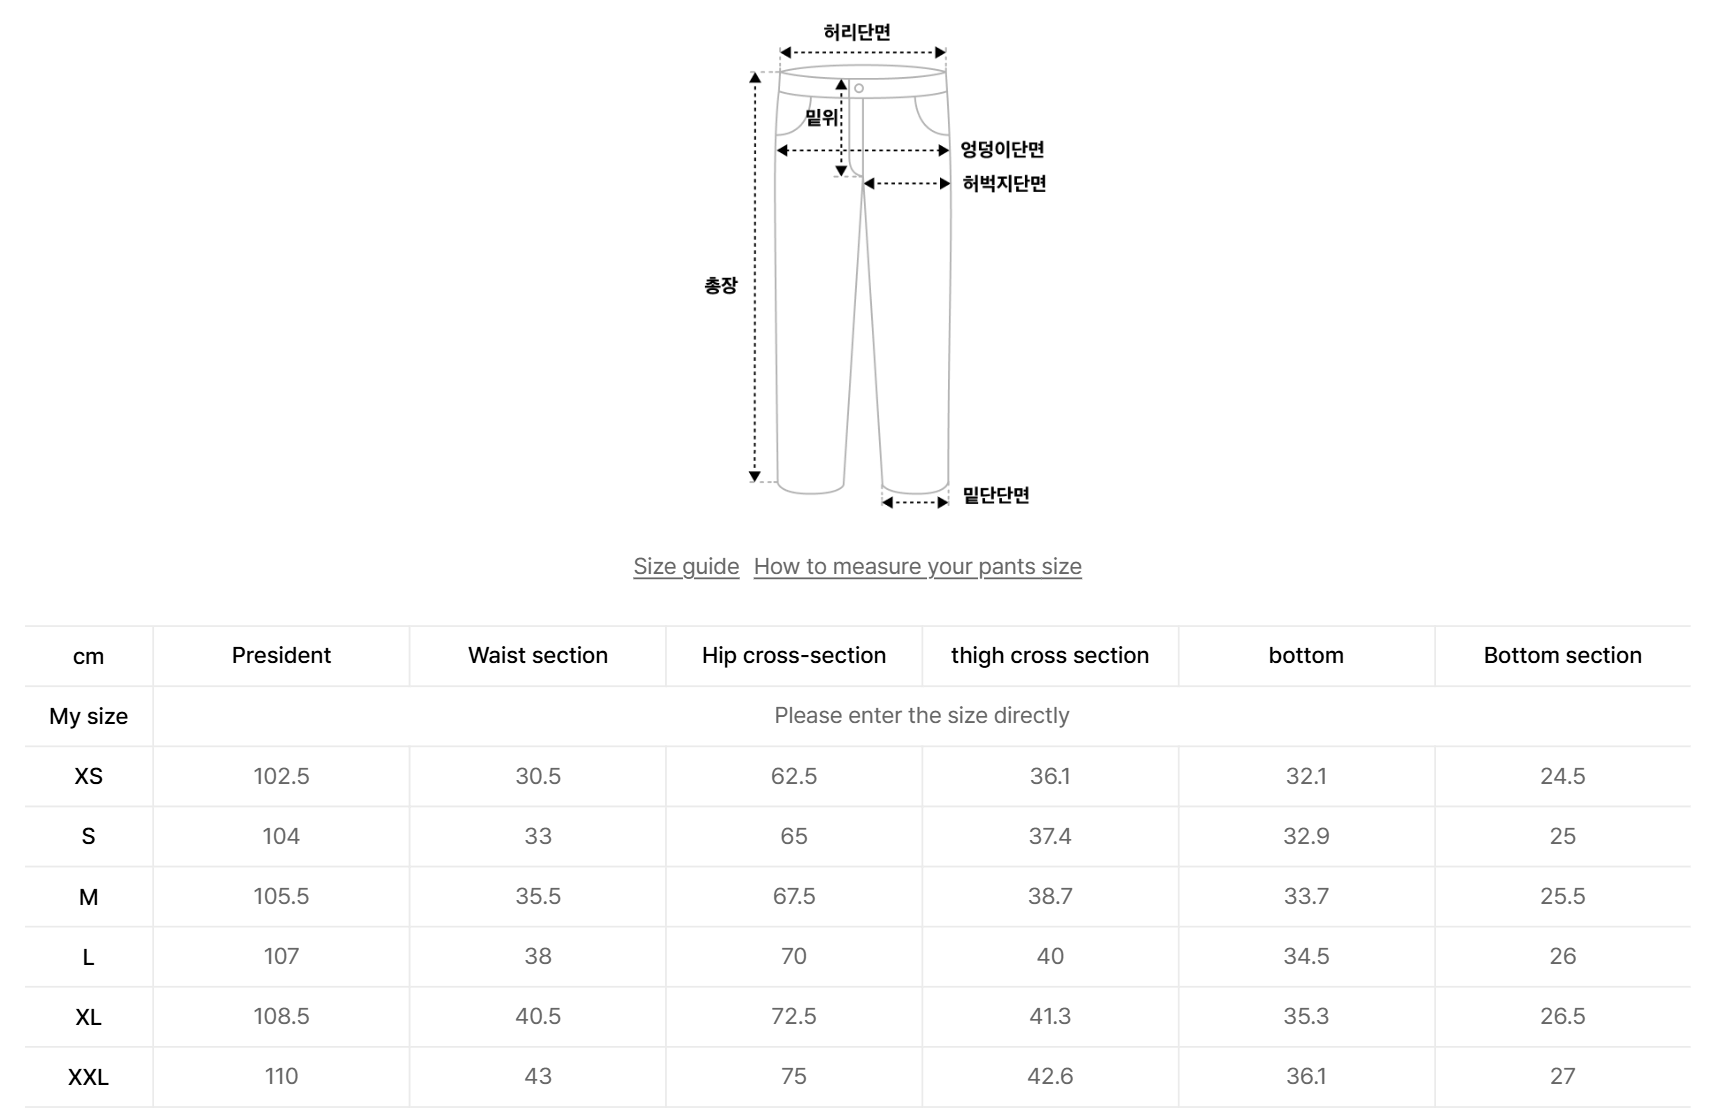1711x1119 pixels.
Task: Click the cm unit header cell
Action: [x=88, y=657]
